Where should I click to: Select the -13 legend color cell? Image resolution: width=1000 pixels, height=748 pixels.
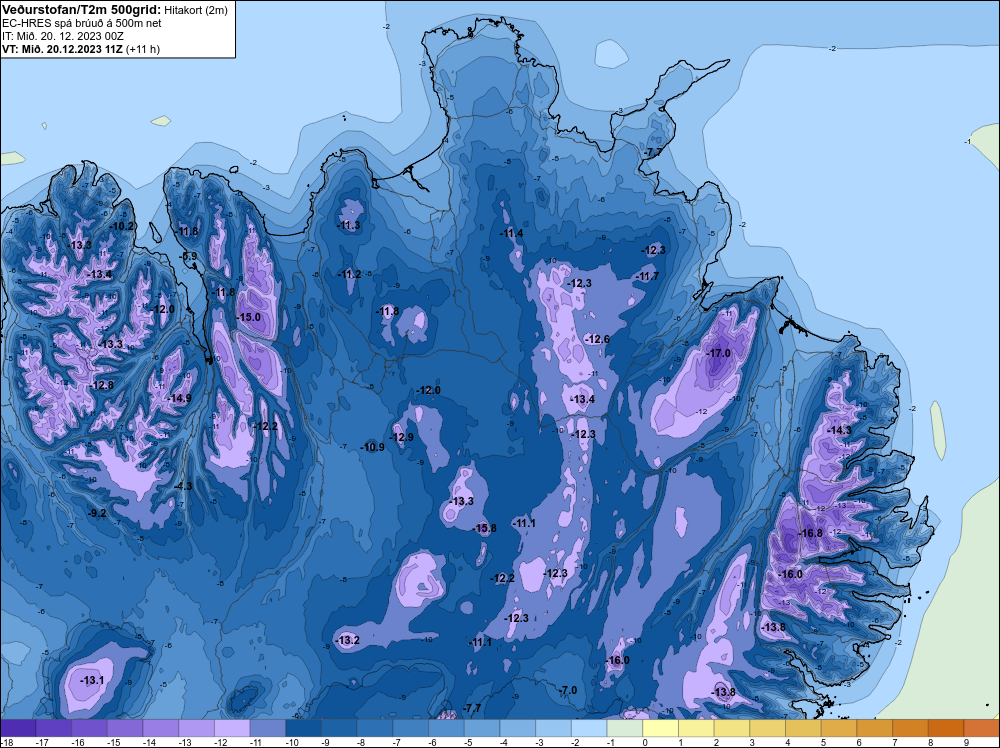point(196,728)
